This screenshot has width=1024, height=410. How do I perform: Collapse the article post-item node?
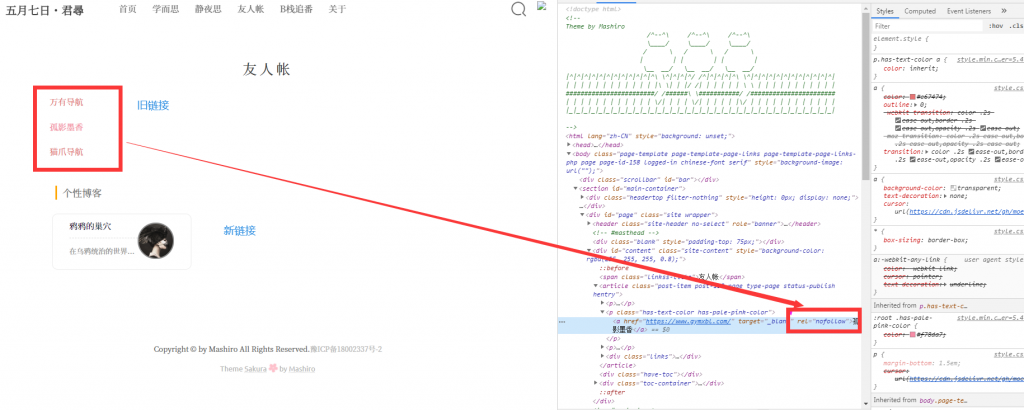pyautogui.click(x=596, y=286)
